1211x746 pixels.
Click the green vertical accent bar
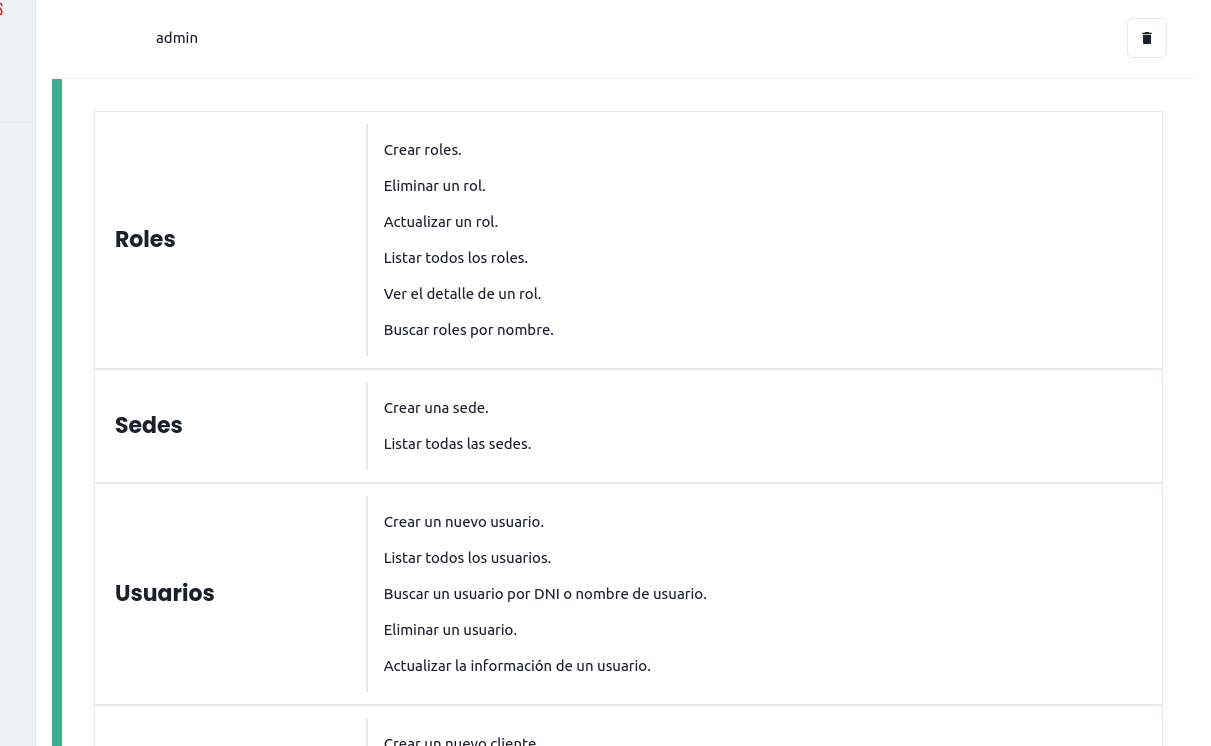[57, 400]
